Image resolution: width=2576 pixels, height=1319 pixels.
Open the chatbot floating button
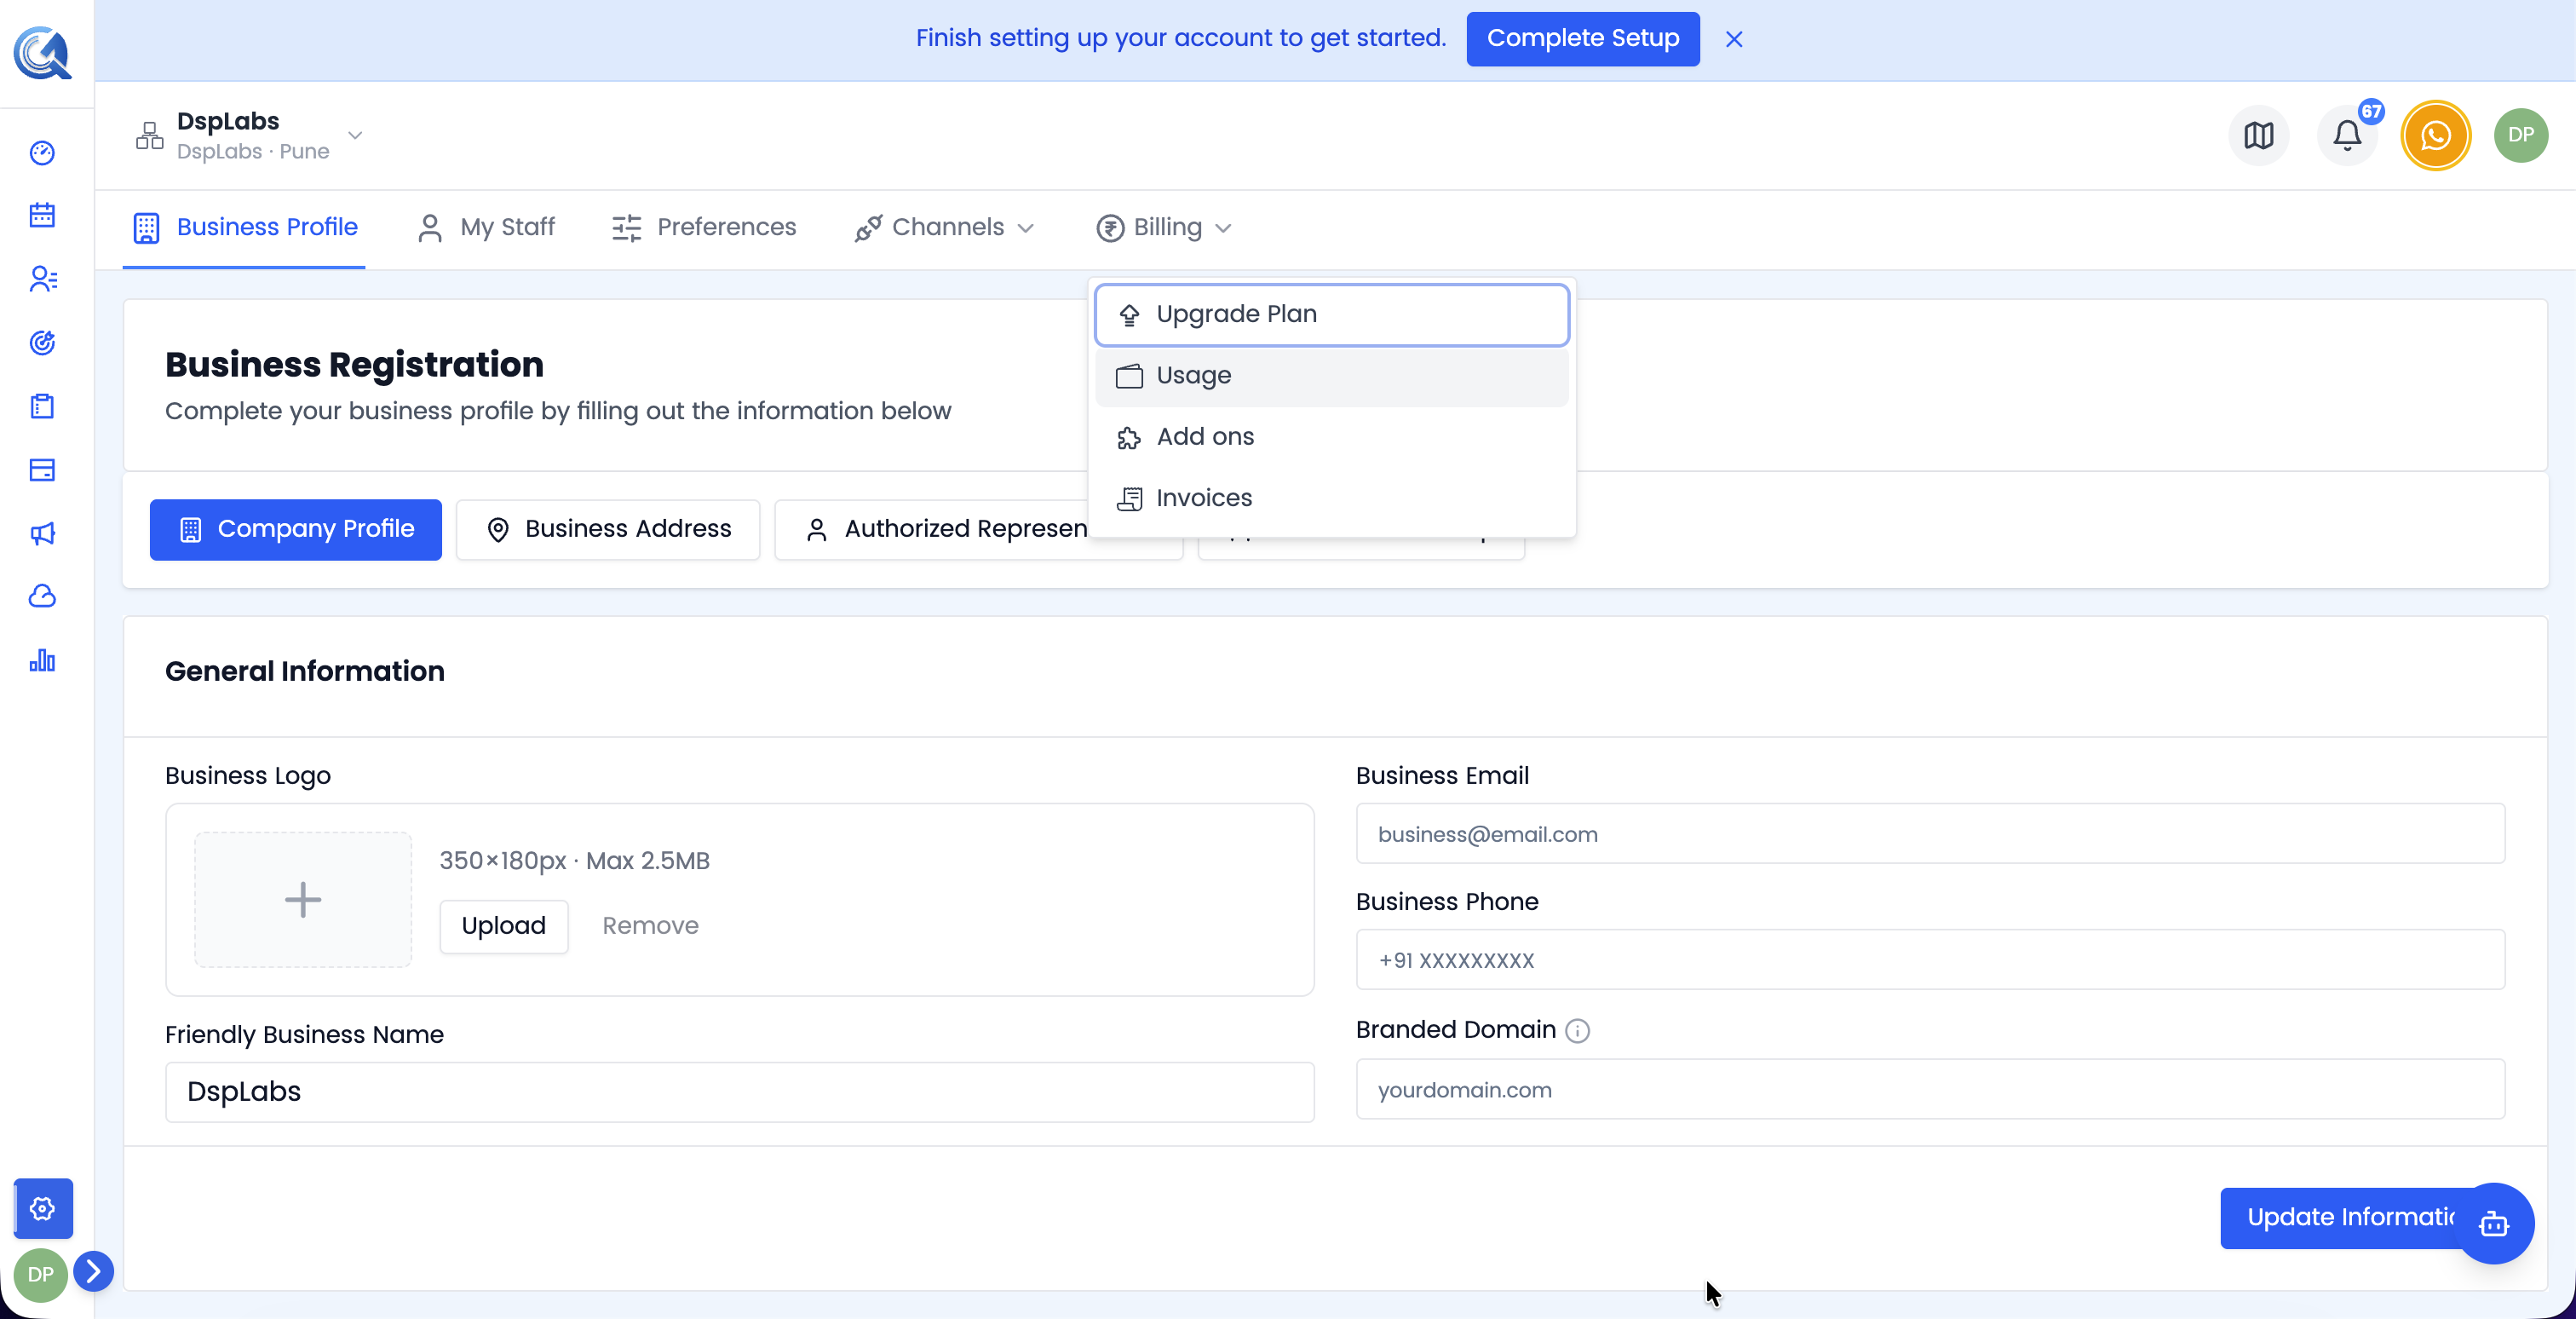coord(2494,1223)
